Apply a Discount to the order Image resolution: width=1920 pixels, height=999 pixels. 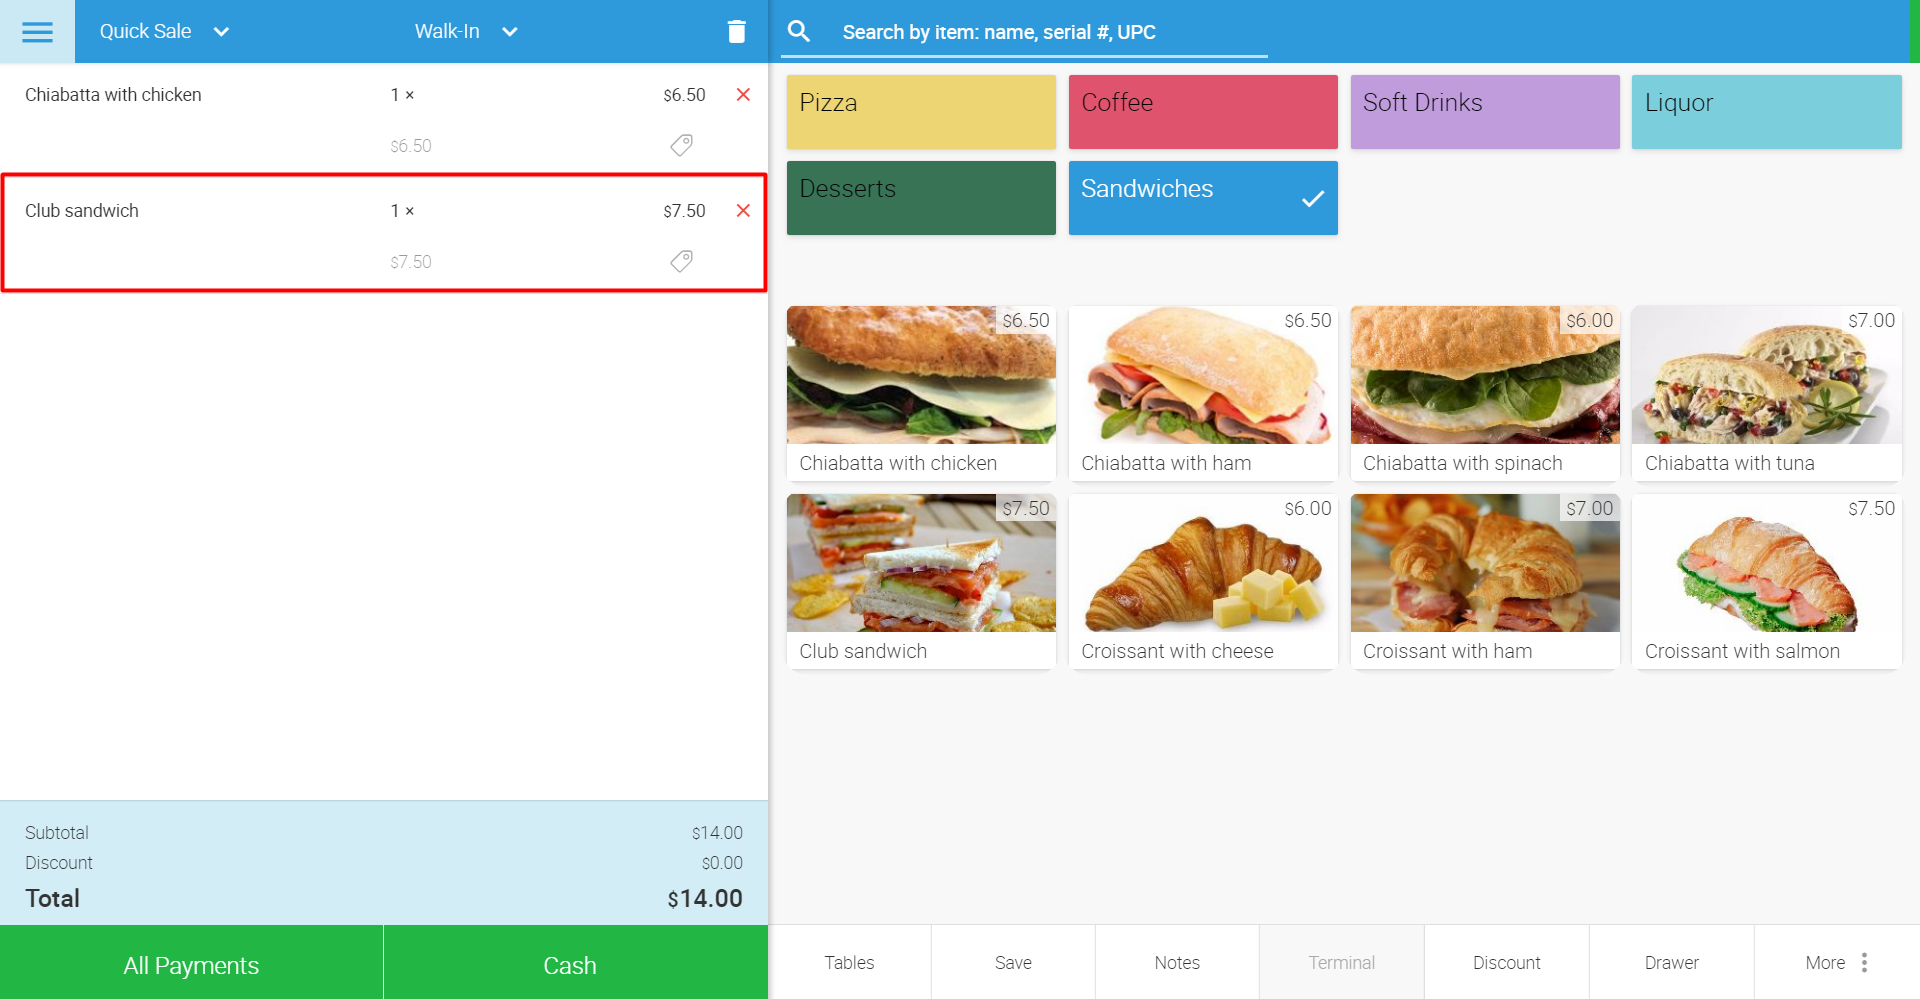point(1507,963)
